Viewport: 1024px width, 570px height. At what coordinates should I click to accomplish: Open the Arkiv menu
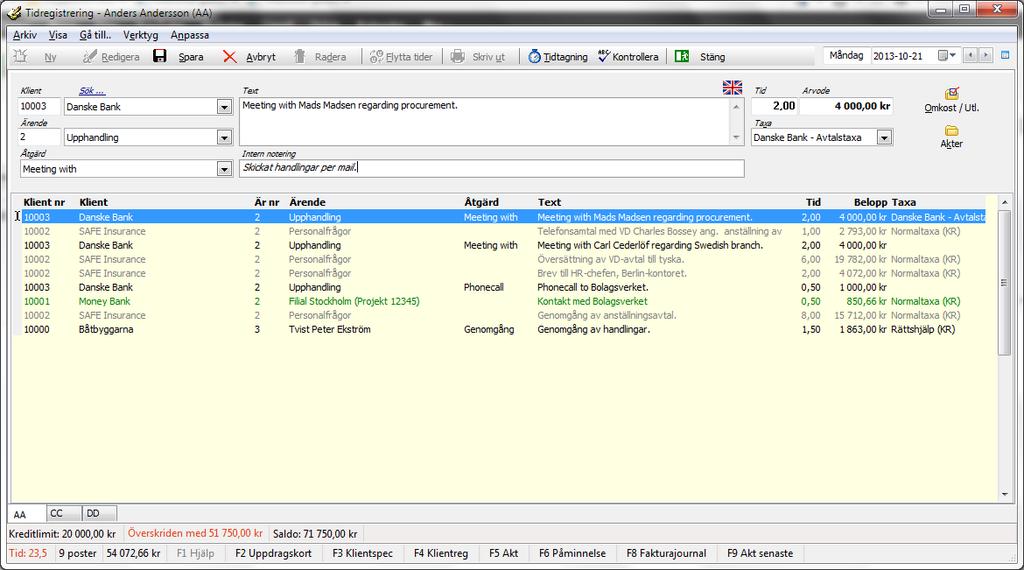point(25,35)
